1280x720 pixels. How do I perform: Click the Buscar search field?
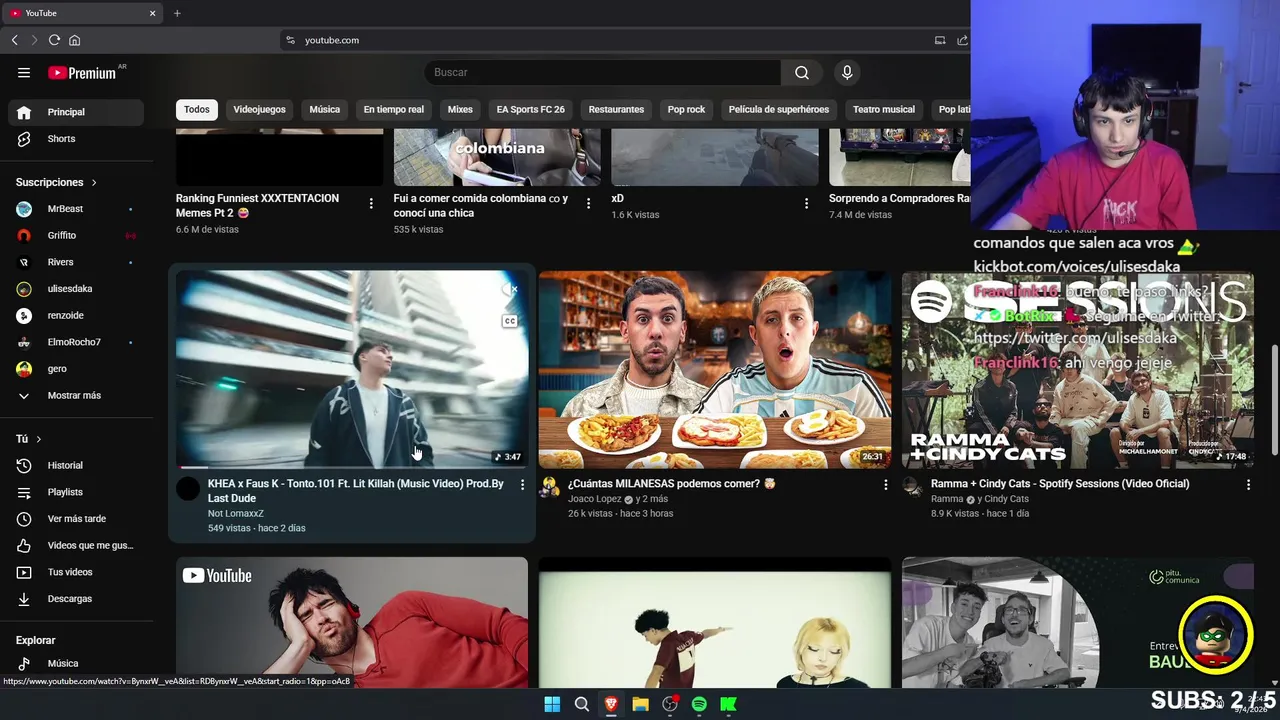[603, 72]
